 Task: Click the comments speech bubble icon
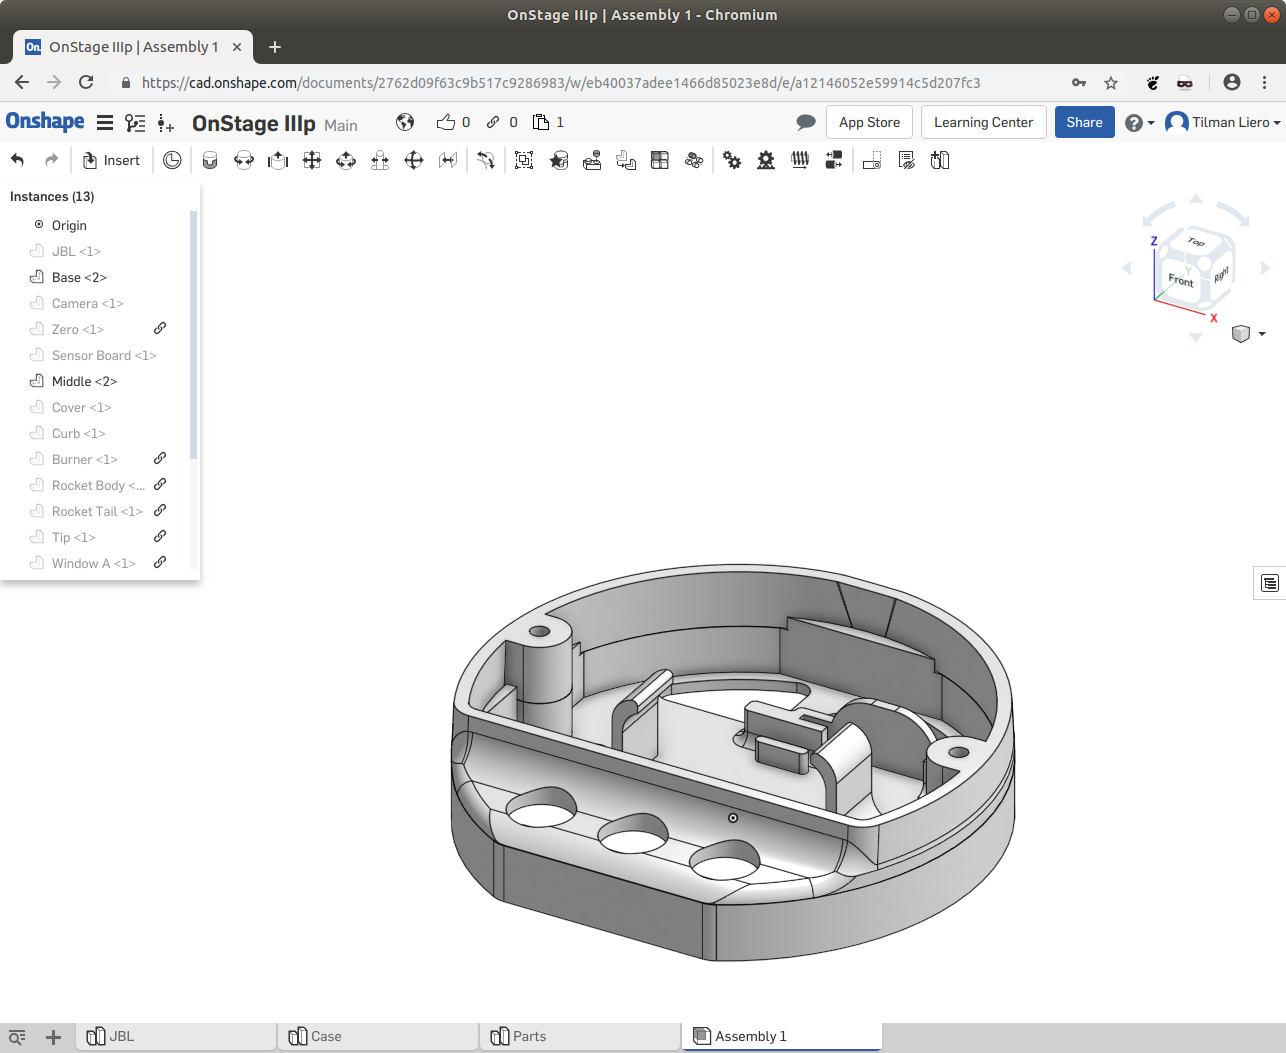click(x=806, y=122)
